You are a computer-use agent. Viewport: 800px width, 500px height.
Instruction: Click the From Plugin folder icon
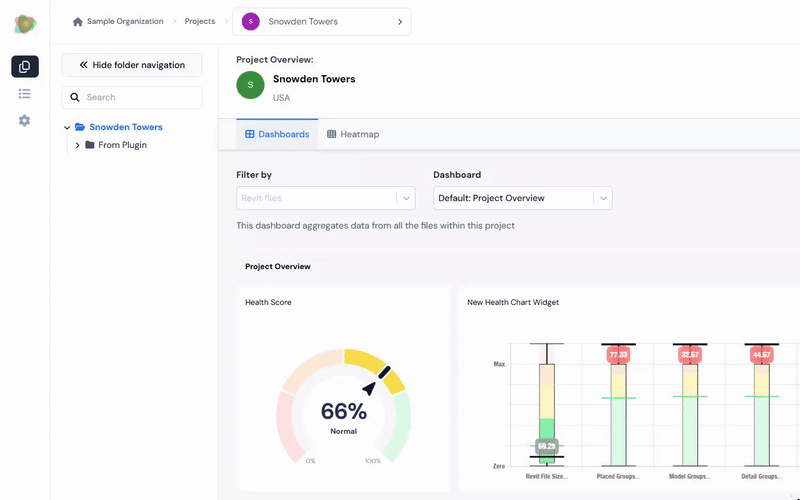[90, 145]
